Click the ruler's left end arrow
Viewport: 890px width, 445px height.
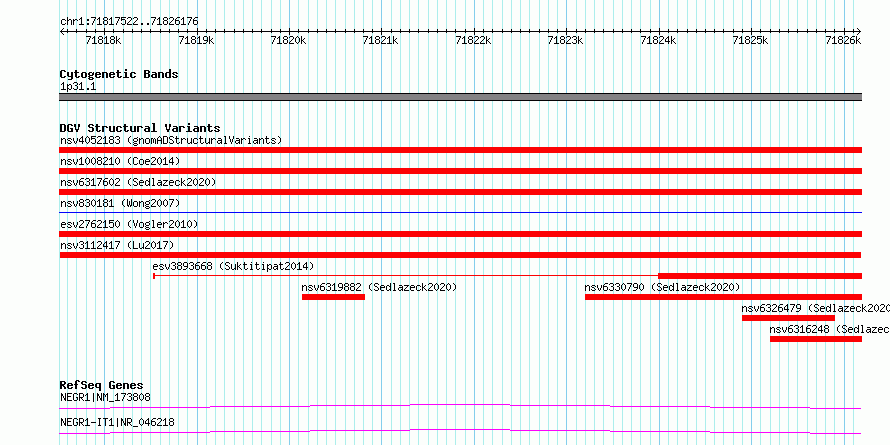[x=62, y=31]
